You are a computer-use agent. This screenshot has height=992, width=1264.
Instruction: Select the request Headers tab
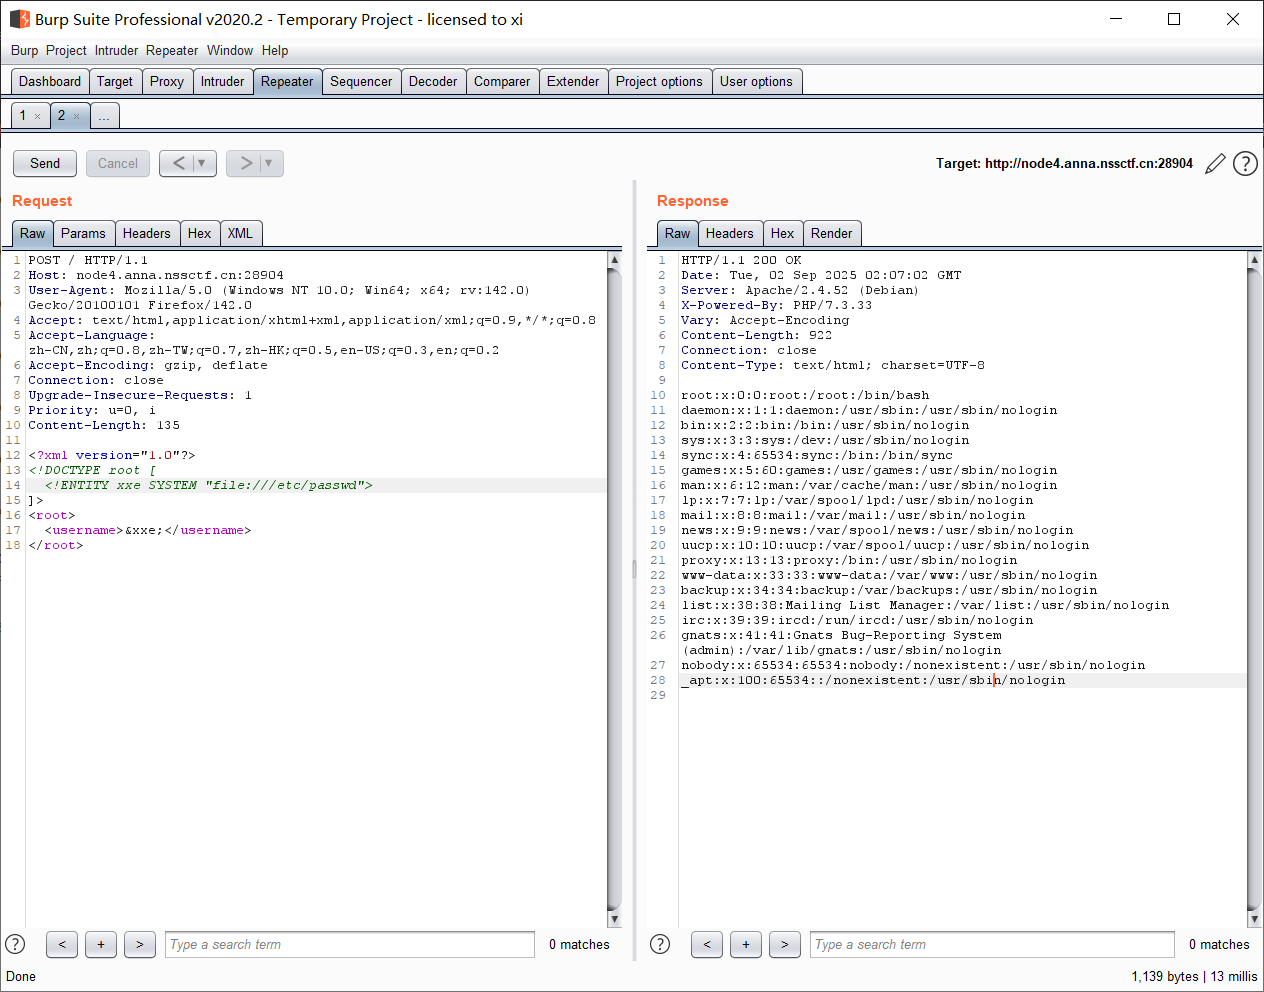point(146,234)
